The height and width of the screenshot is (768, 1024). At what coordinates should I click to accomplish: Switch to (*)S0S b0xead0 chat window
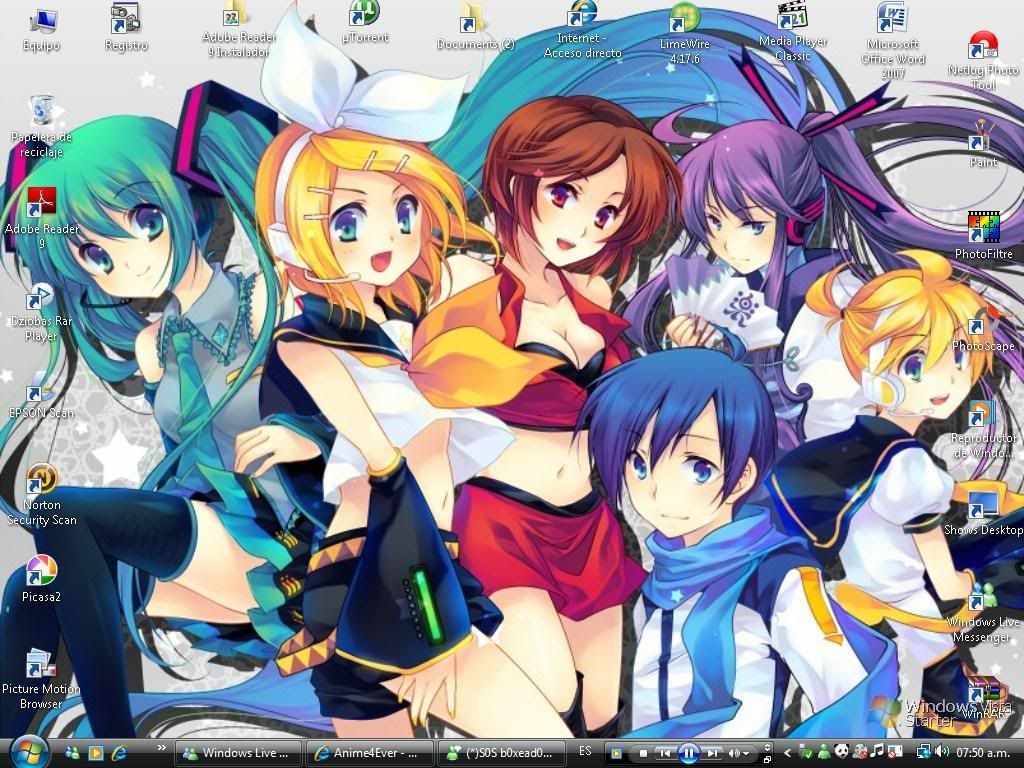point(502,753)
